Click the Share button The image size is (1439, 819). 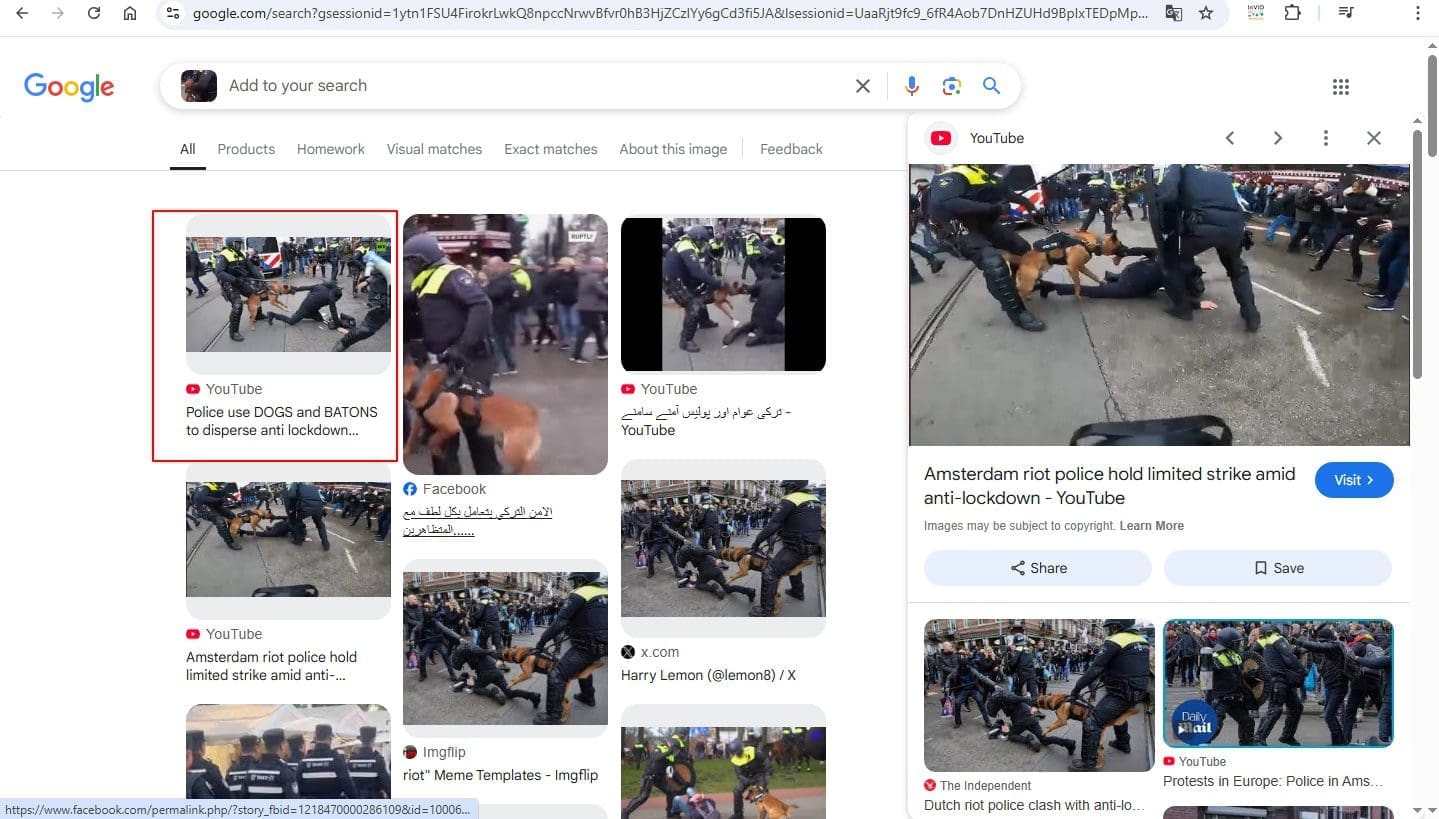point(1037,568)
